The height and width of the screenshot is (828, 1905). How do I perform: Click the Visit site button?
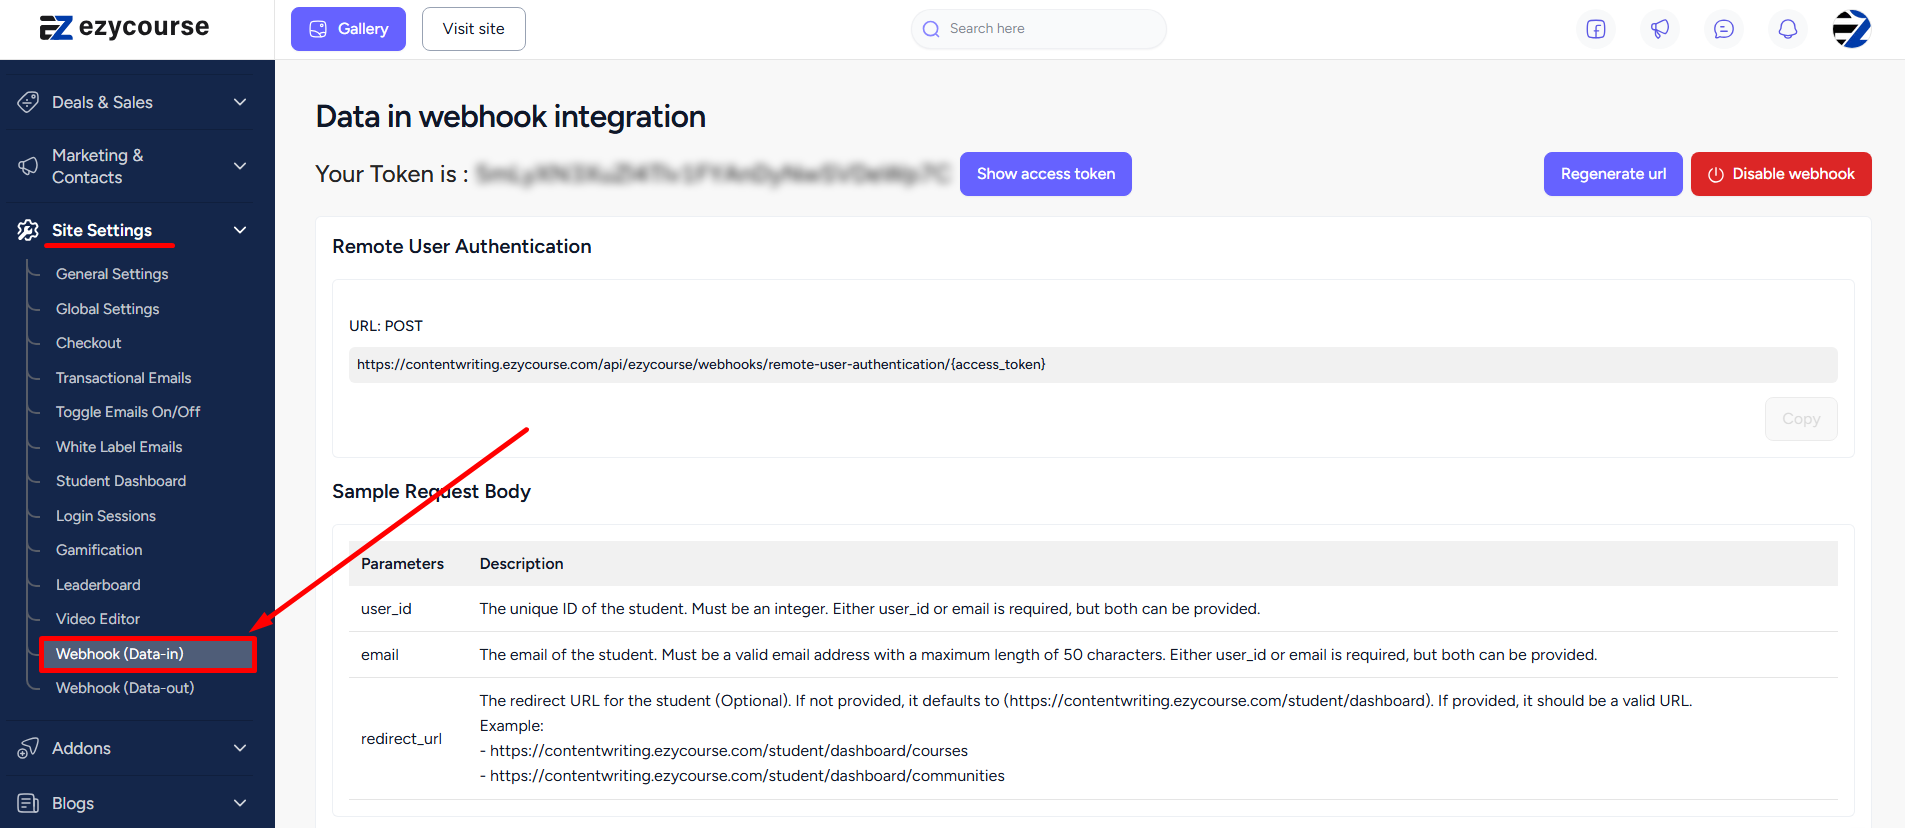pyautogui.click(x=474, y=29)
